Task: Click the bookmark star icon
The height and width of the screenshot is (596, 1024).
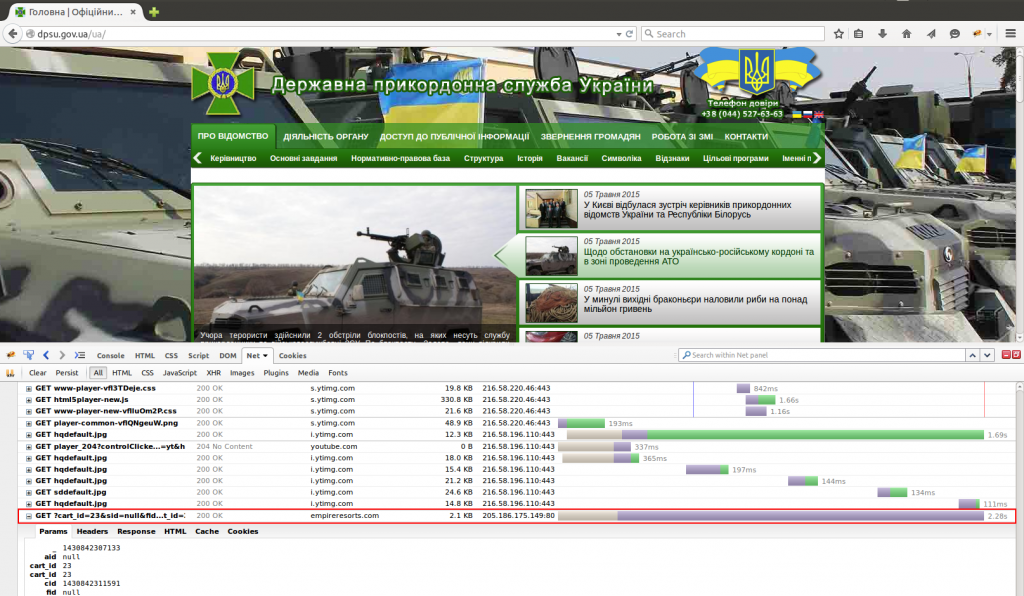Action: (x=839, y=33)
